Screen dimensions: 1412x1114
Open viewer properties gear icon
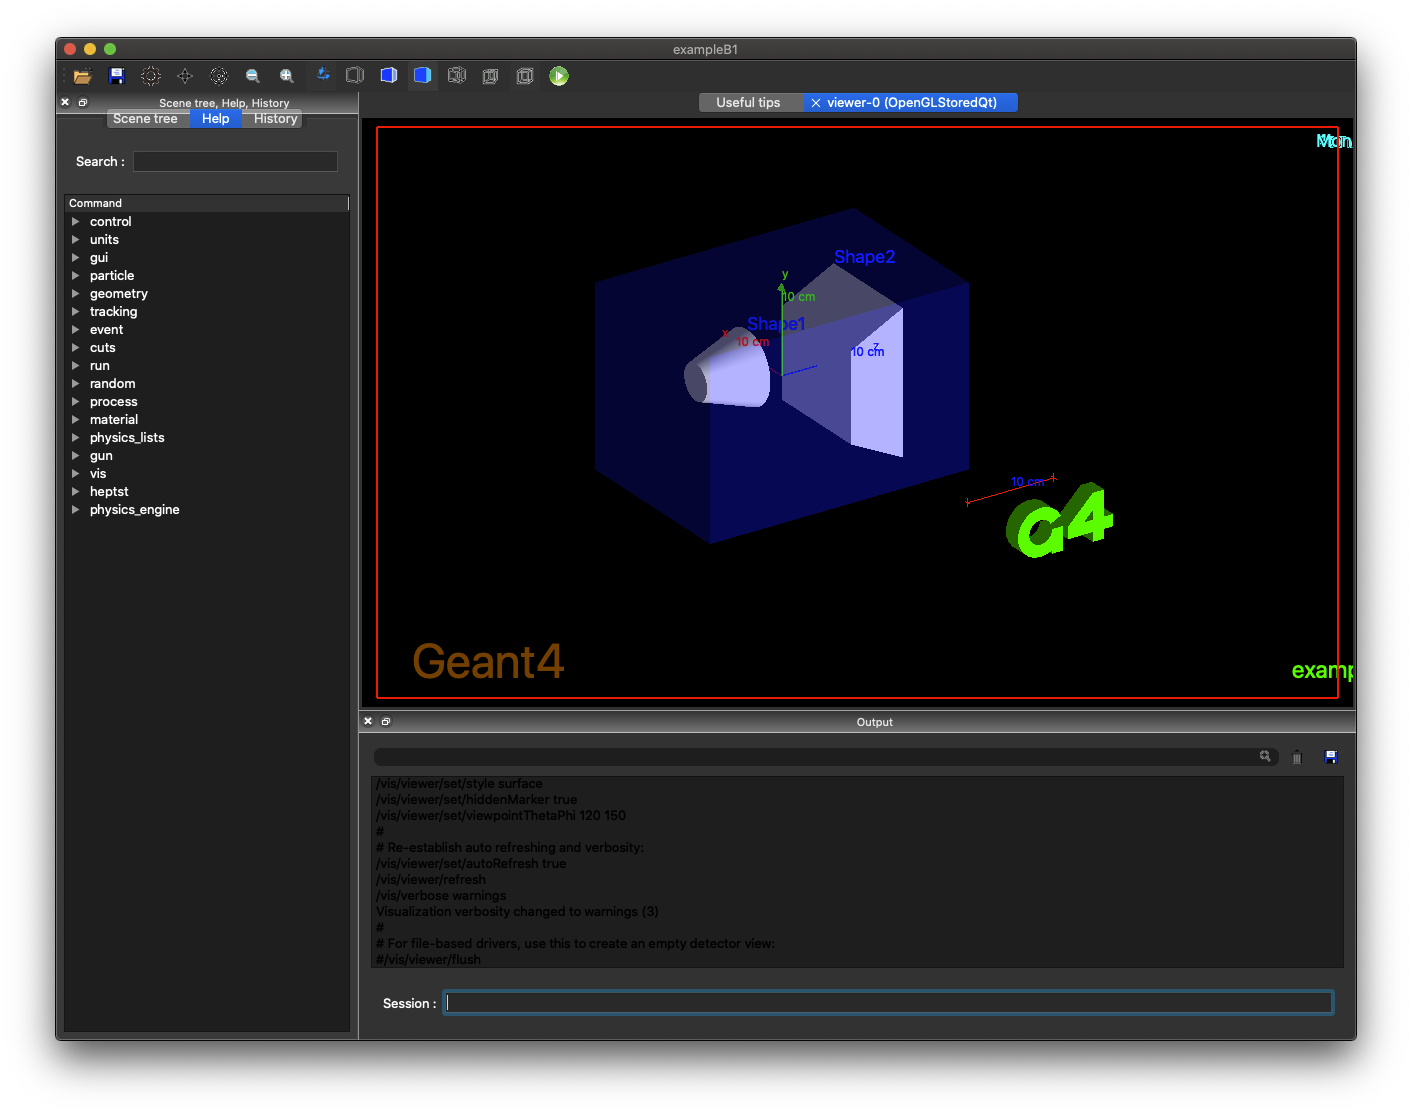[x=151, y=76]
